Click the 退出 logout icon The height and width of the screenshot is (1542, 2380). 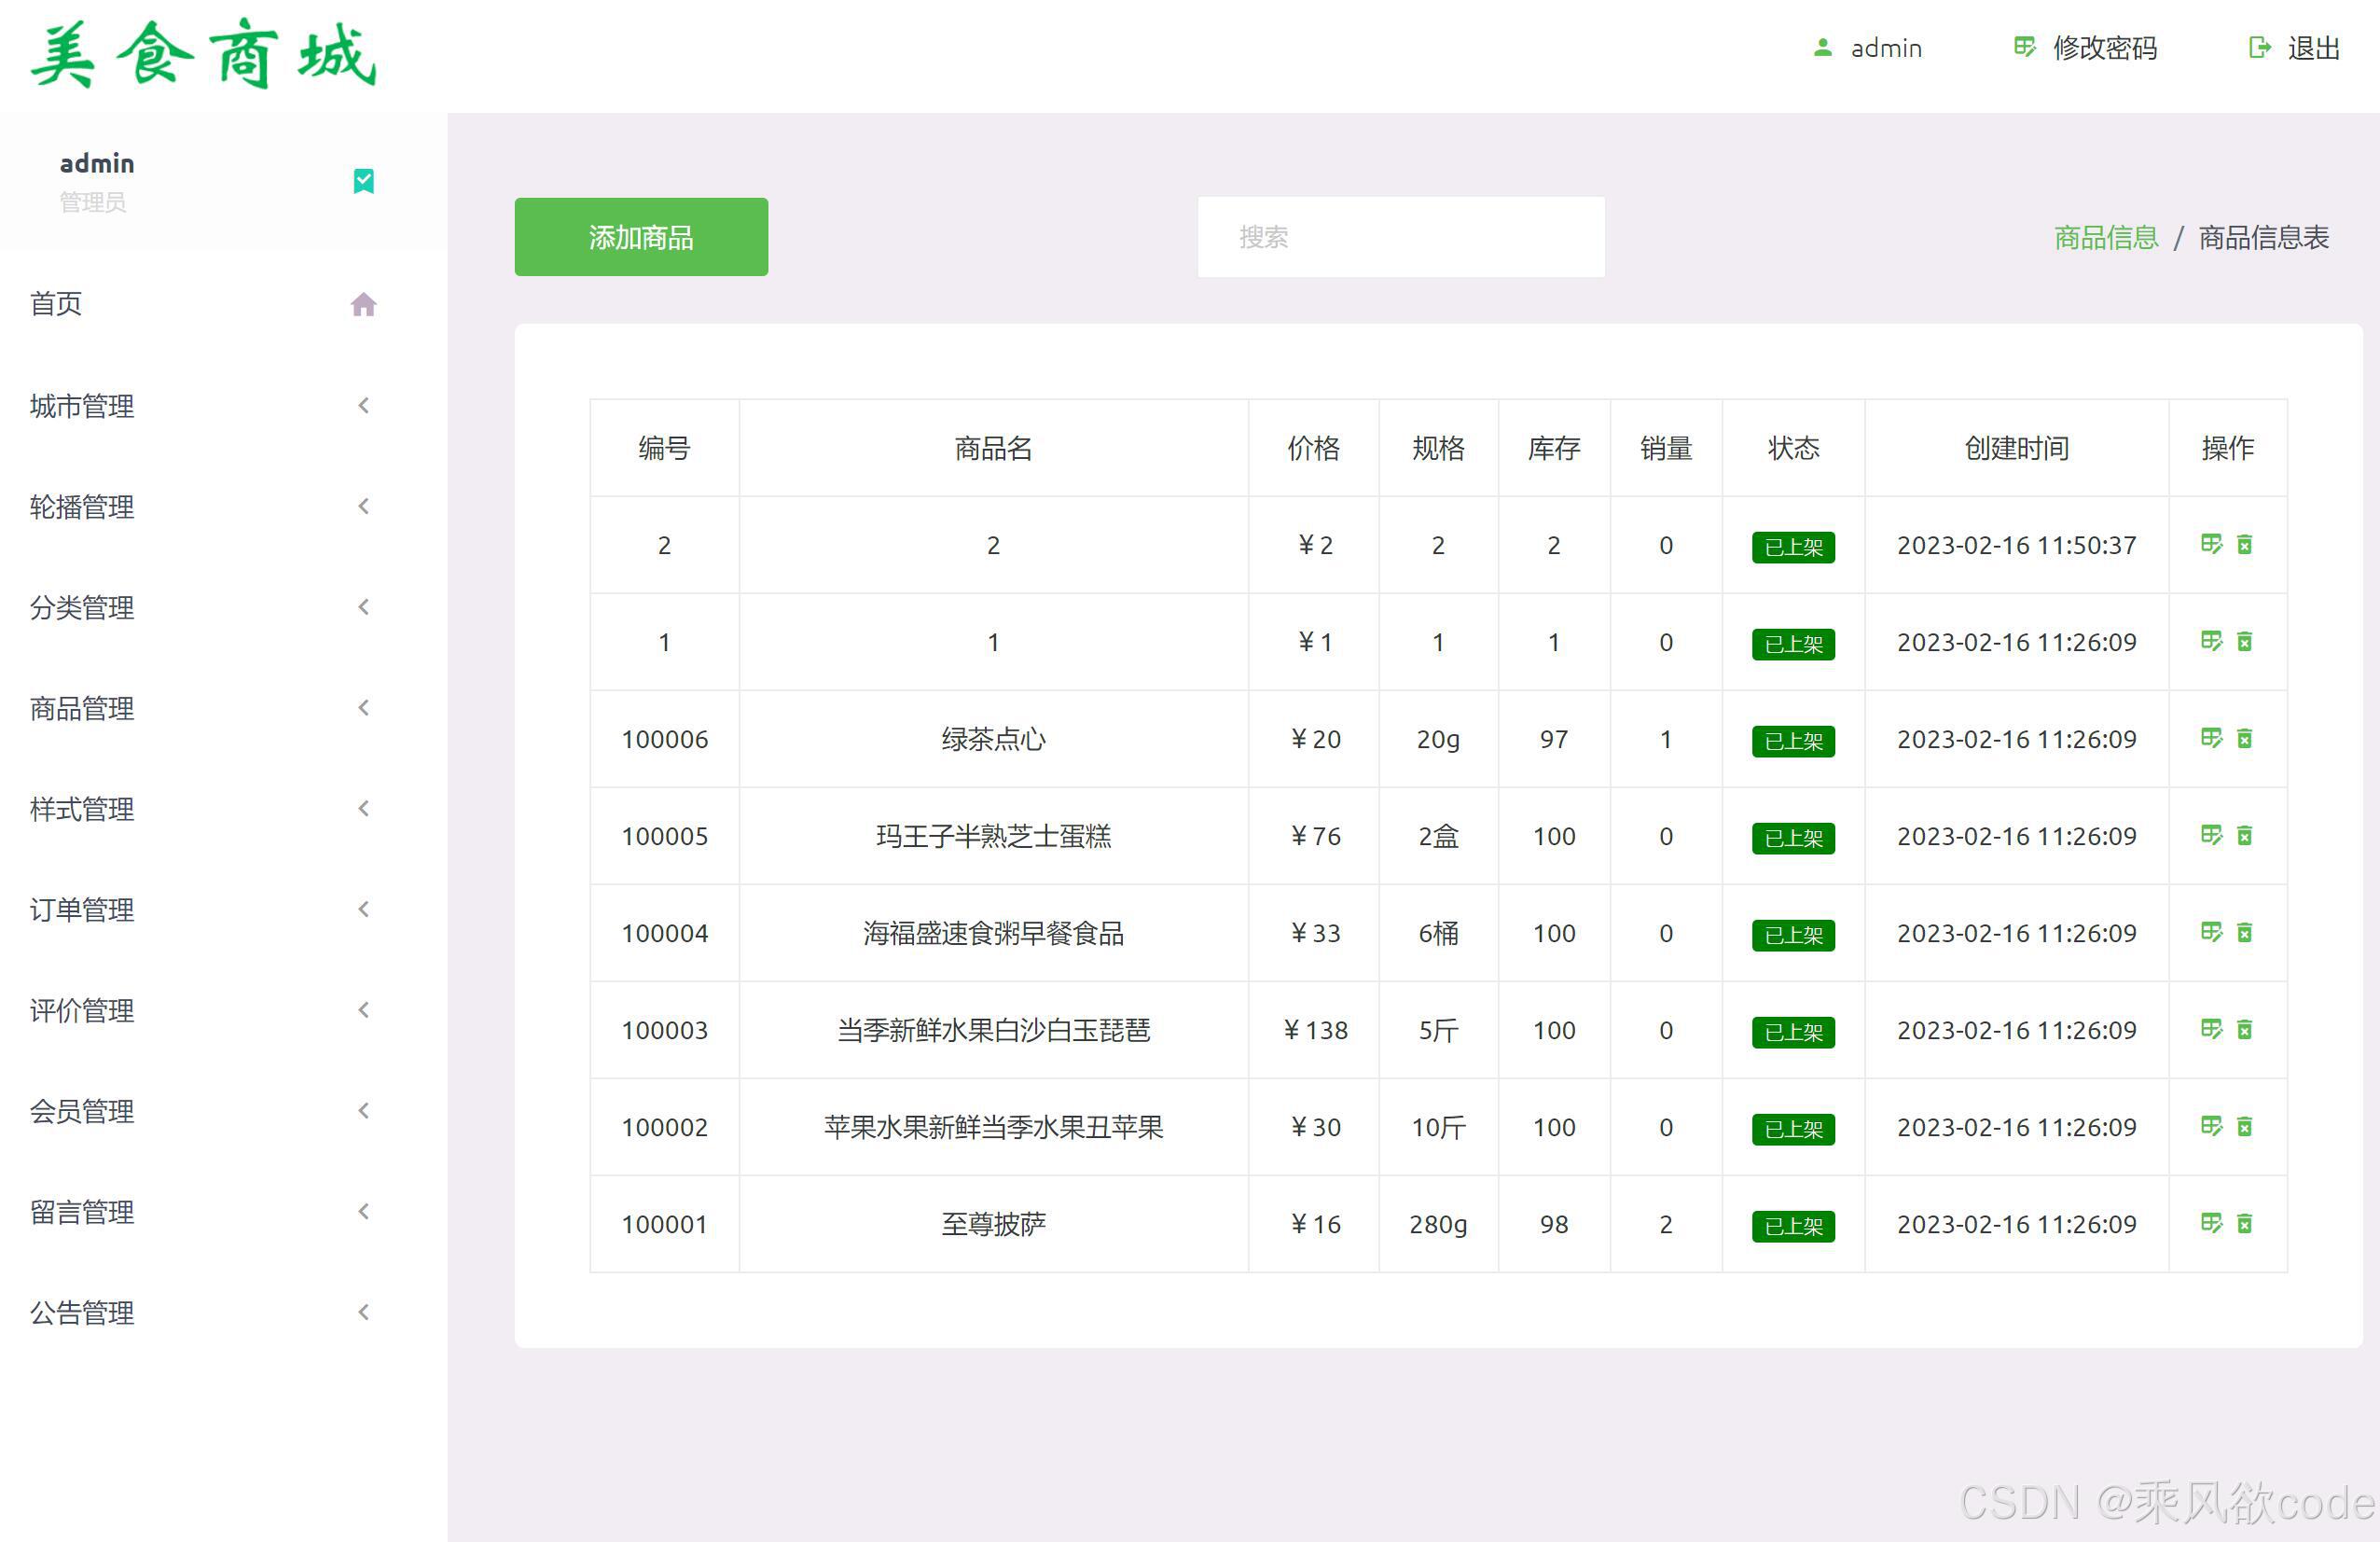click(x=2259, y=48)
